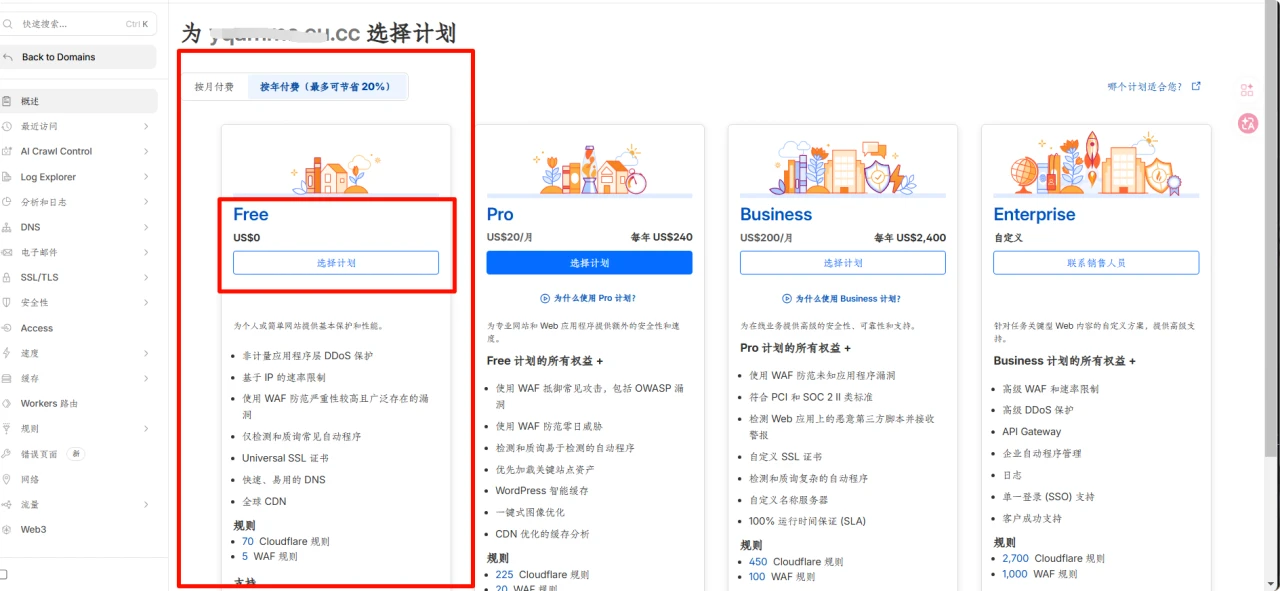1280x591 pixels.
Task: Click the Web3 icon in sidebar
Action: click(x=7, y=529)
